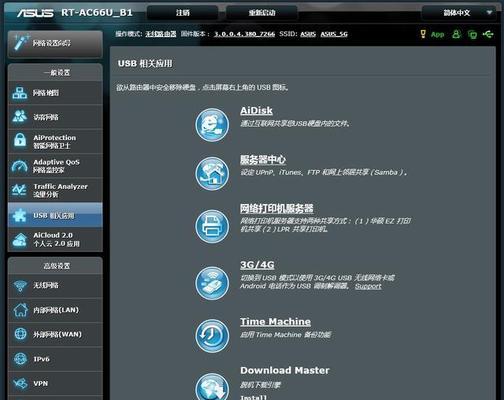
Task: Click the reboot button at top
Action: coord(262,13)
